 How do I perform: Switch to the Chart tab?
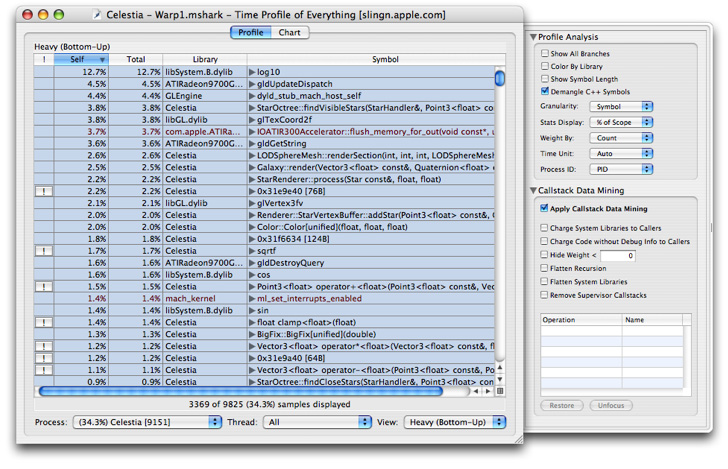(289, 33)
